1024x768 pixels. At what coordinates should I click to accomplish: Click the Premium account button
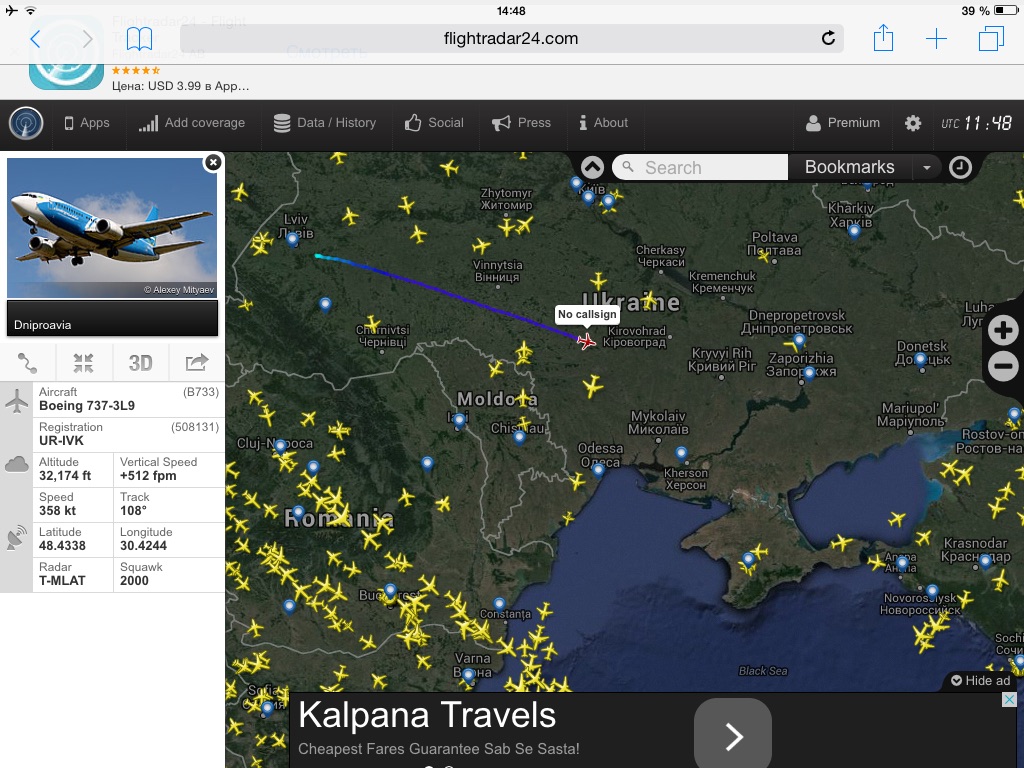(842, 123)
